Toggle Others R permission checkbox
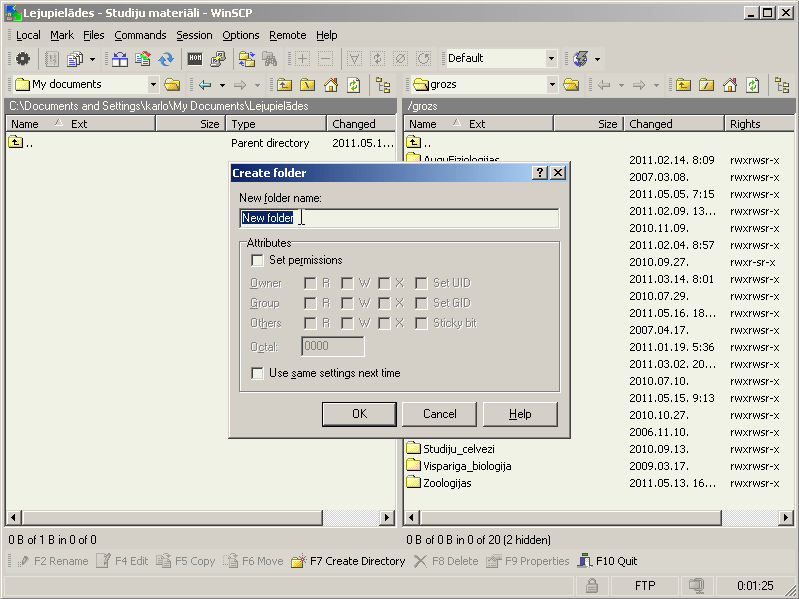This screenshot has height=599, width=799. tap(310, 323)
